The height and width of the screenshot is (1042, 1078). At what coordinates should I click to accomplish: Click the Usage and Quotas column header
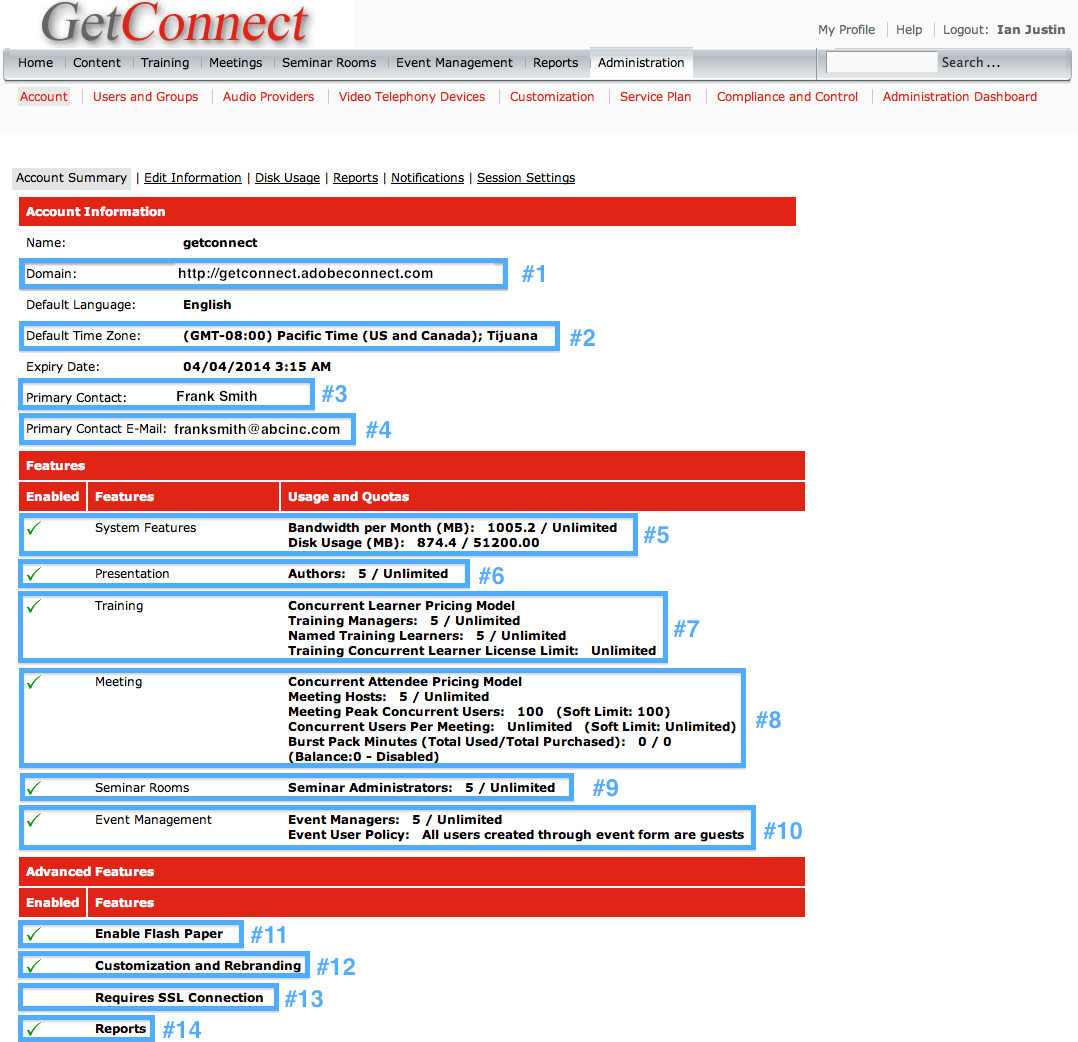click(349, 496)
